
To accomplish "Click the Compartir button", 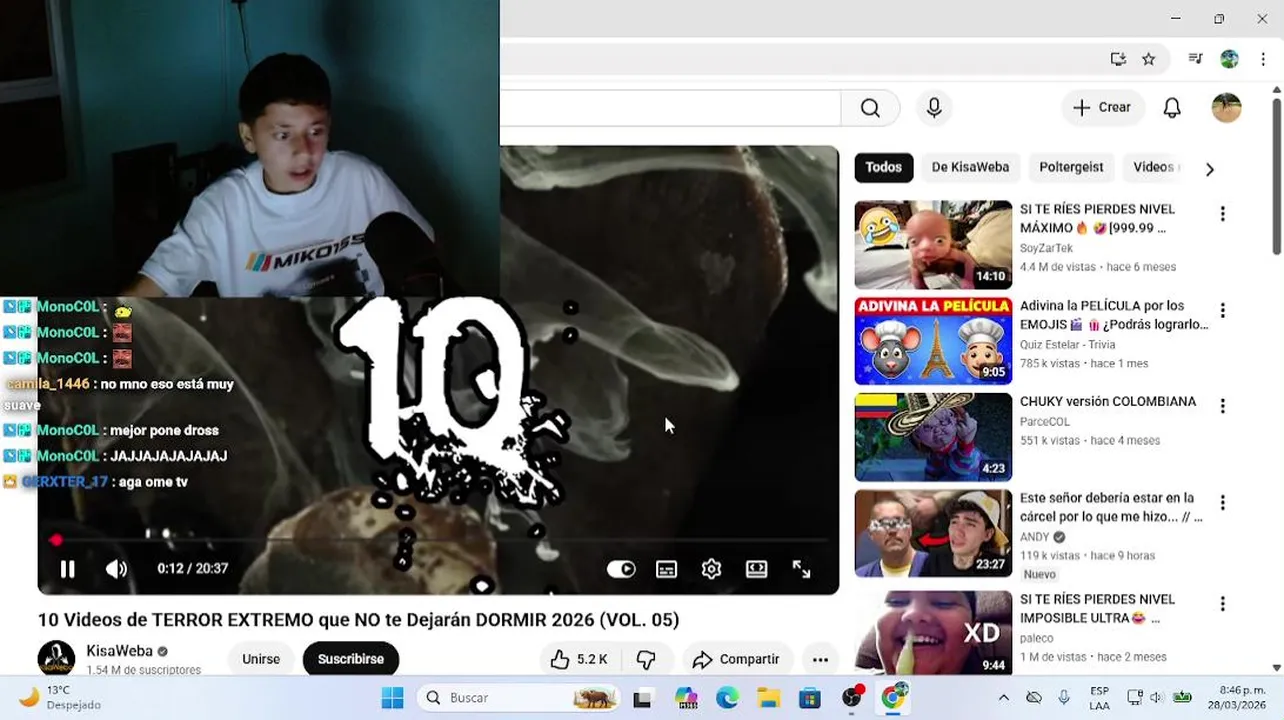I will click(x=736, y=659).
